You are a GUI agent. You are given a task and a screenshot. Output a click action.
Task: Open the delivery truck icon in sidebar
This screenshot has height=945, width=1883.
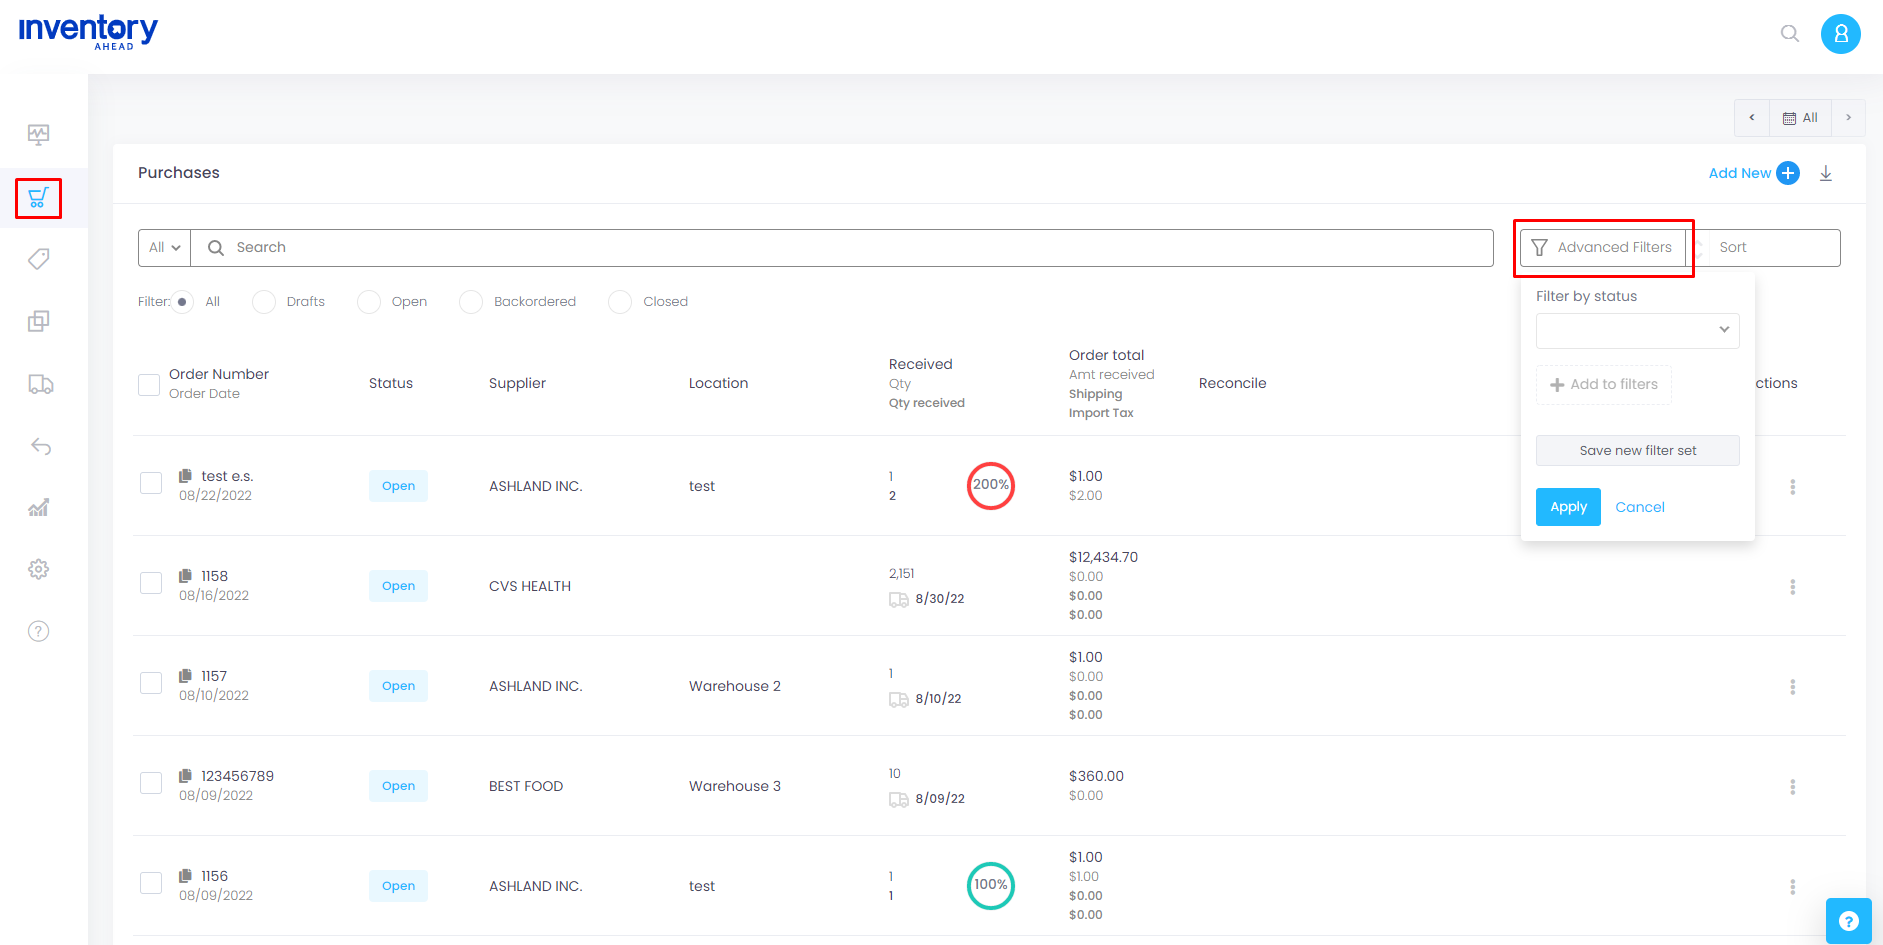[40, 384]
